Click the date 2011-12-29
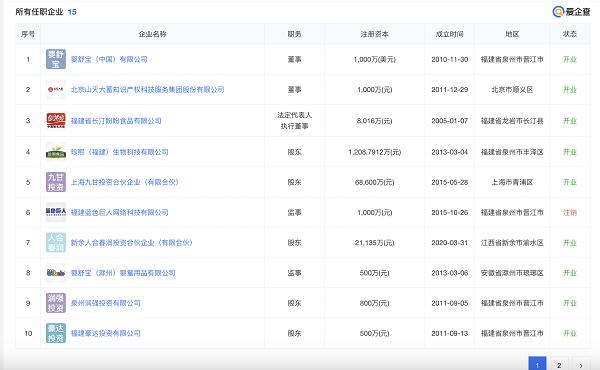This screenshot has width=600, height=370. coord(450,90)
